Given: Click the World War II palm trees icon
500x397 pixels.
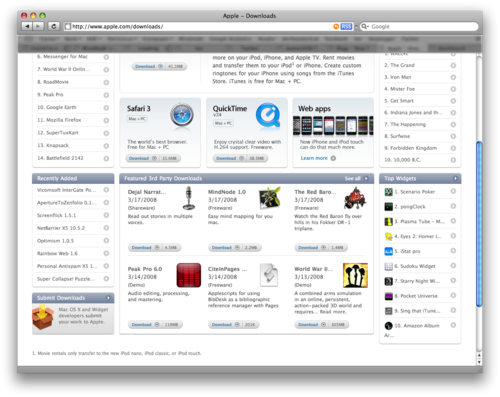Looking at the screenshot, I should (355, 275).
